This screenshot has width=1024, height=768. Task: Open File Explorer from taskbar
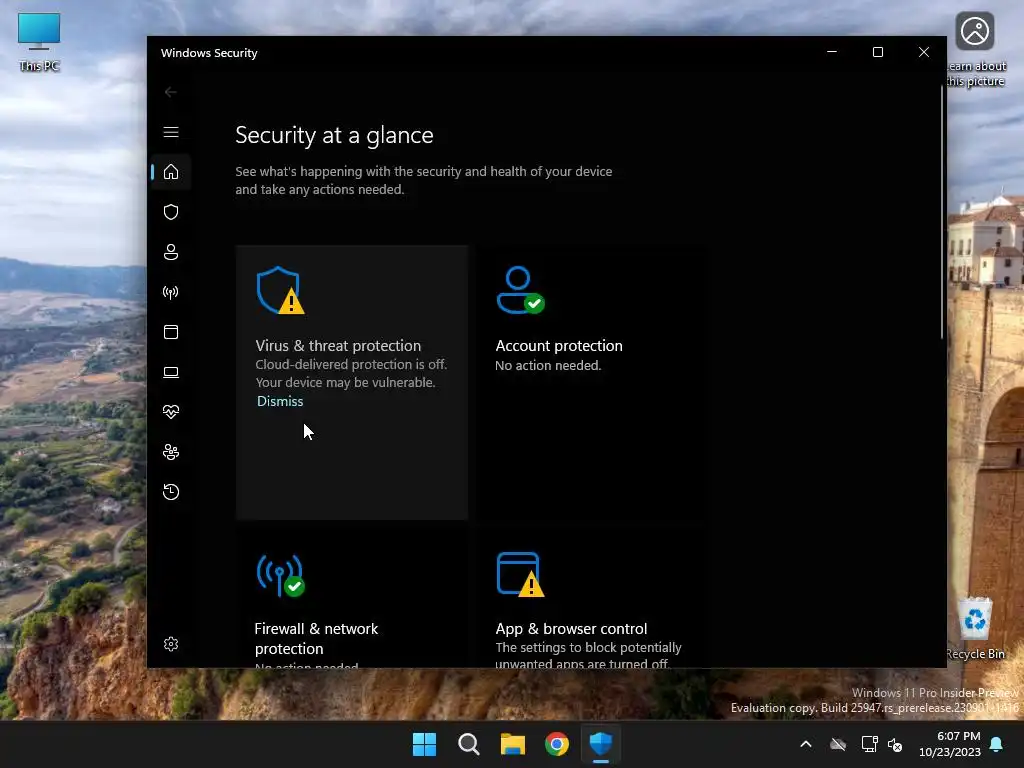513,744
